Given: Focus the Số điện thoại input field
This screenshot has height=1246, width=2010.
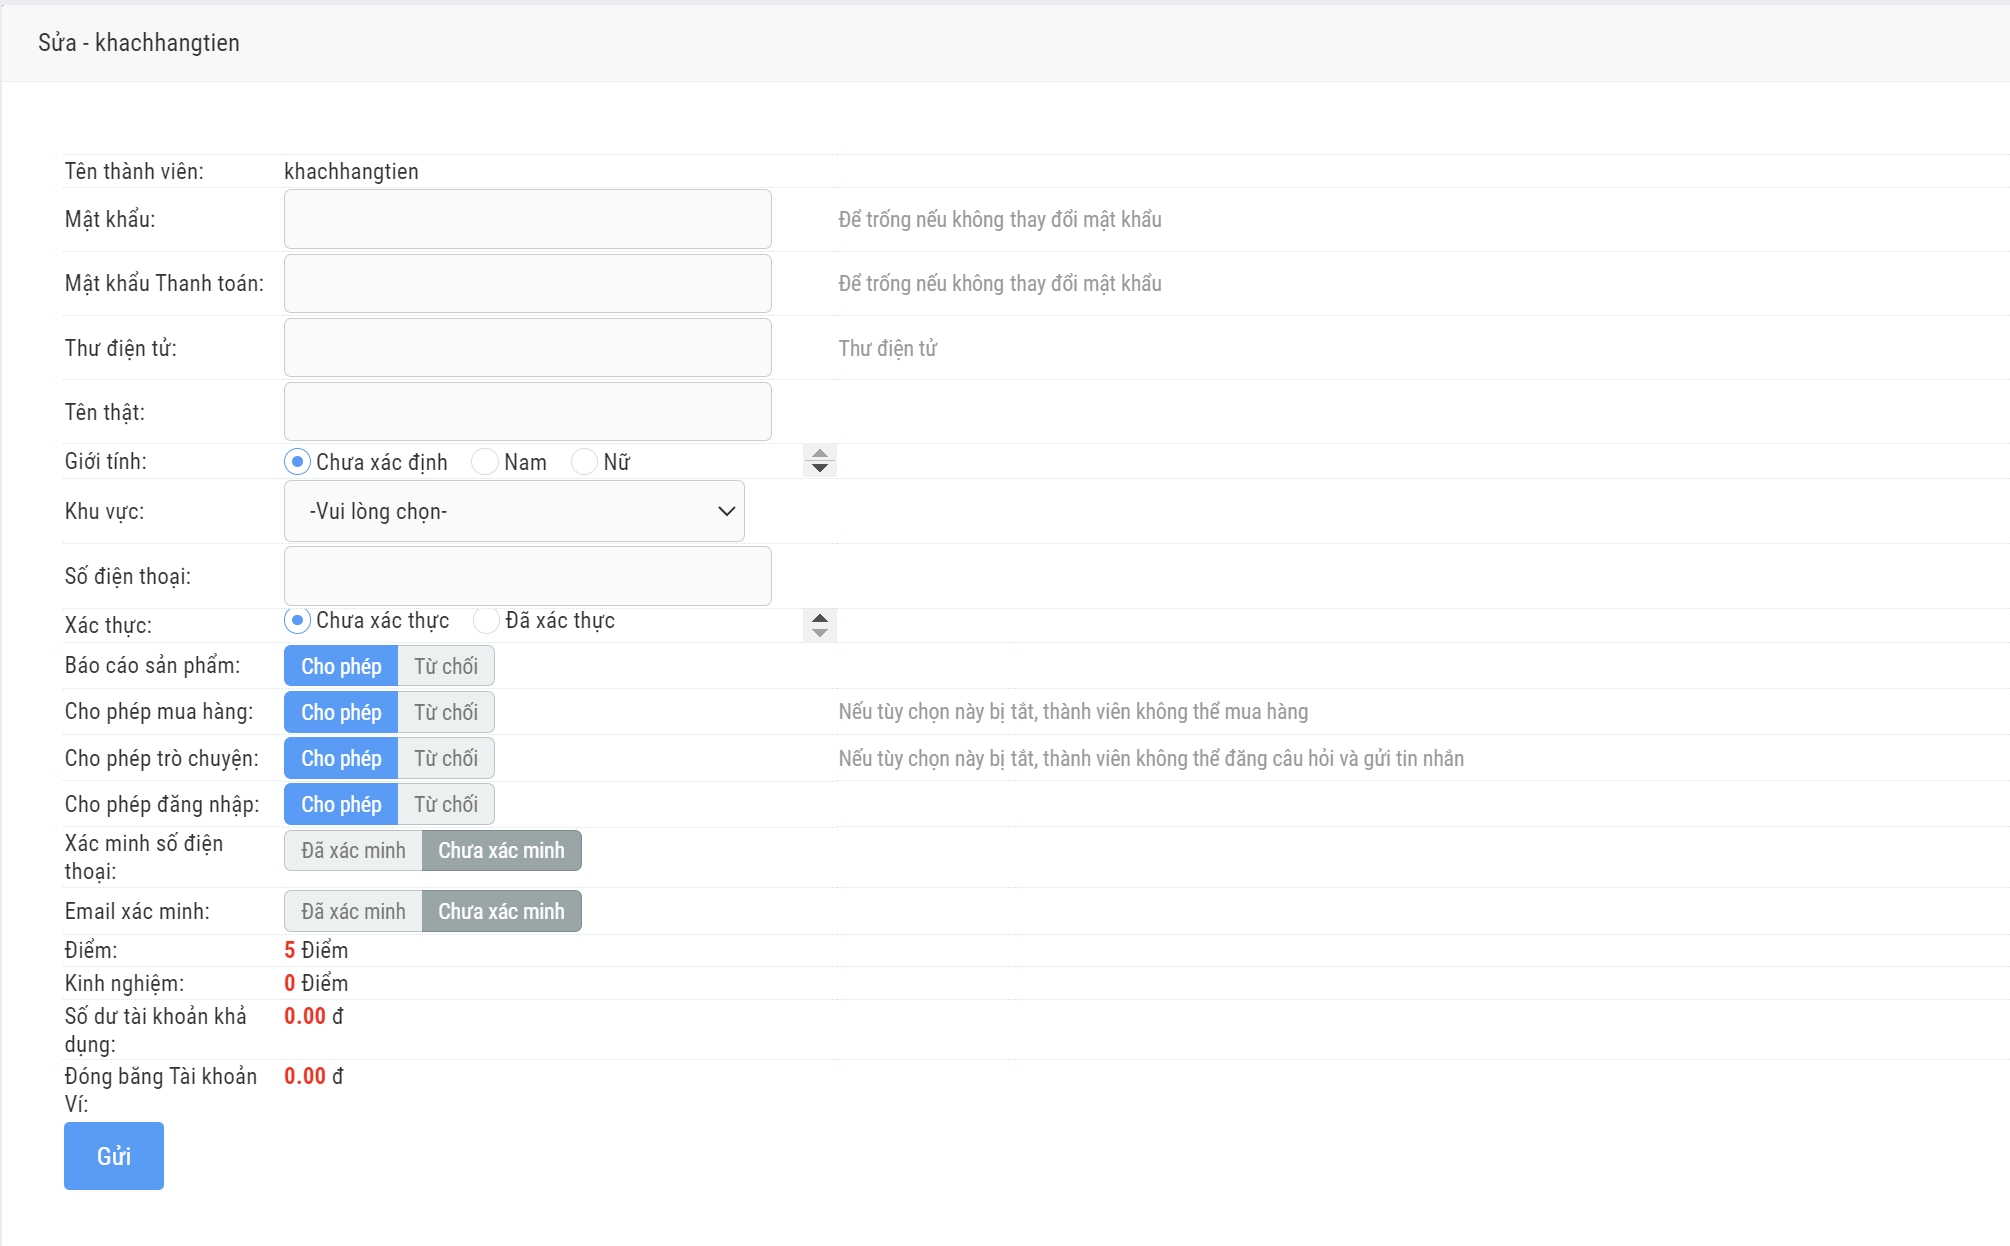Looking at the screenshot, I should tap(527, 576).
